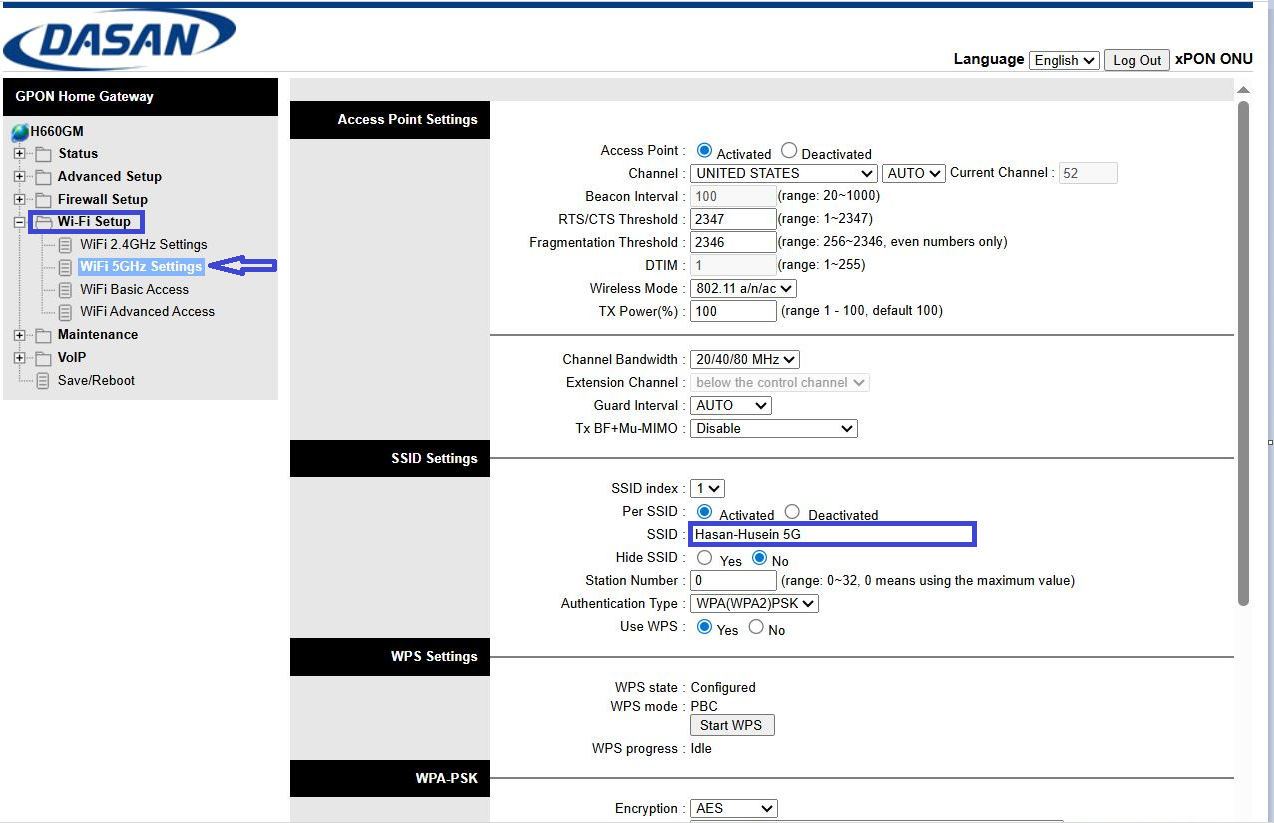Click the H660GM globe icon

[x=20, y=132]
